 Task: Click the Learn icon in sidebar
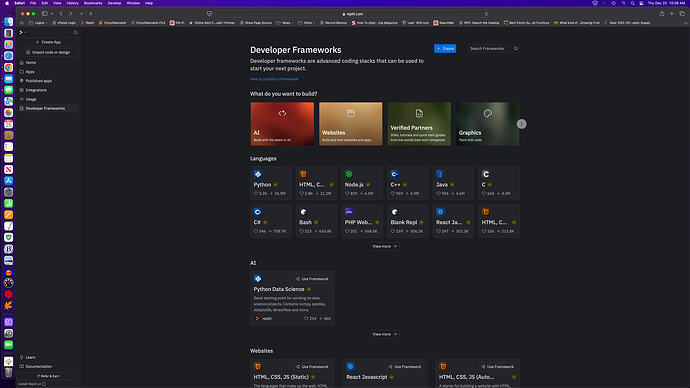22,357
